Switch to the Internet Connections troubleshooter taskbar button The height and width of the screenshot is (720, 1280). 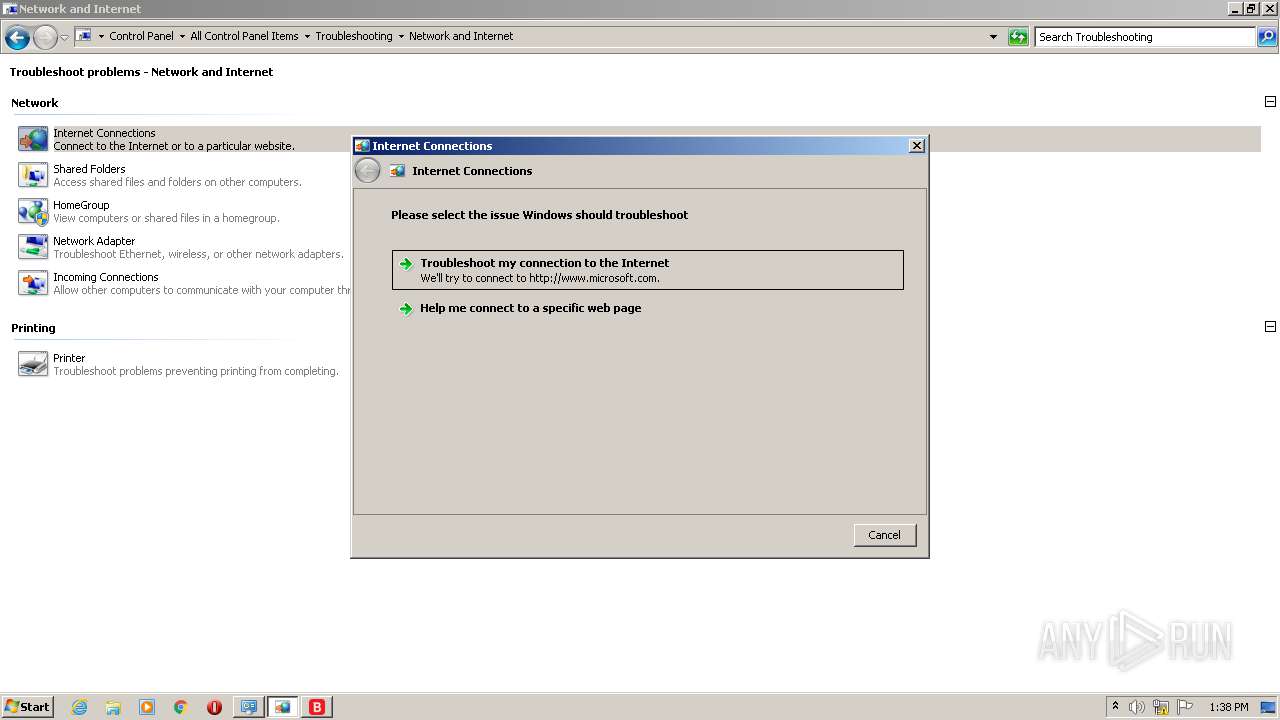pos(283,707)
